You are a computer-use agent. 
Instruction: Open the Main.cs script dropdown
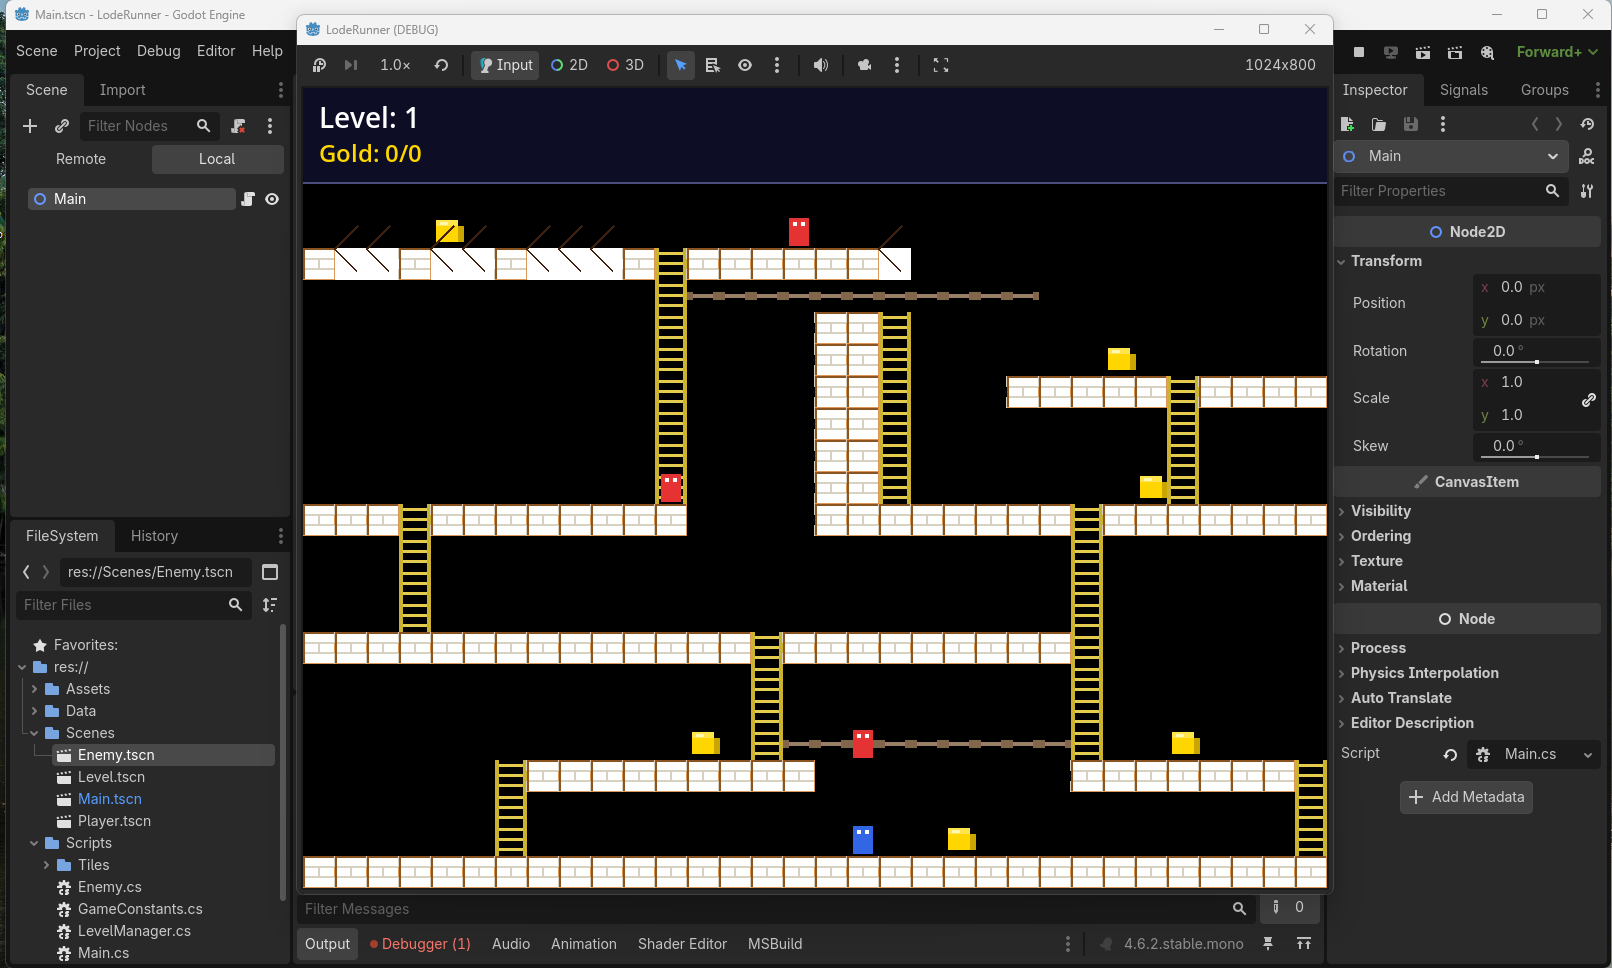(x=1534, y=754)
